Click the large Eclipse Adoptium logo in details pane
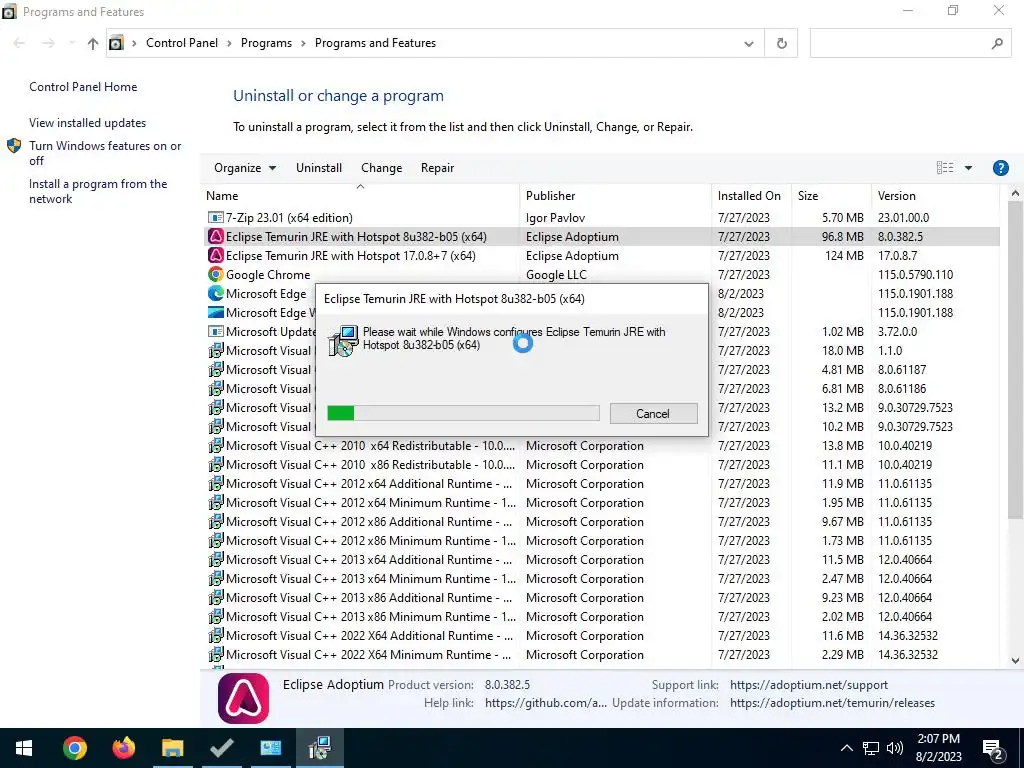 (x=243, y=698)
